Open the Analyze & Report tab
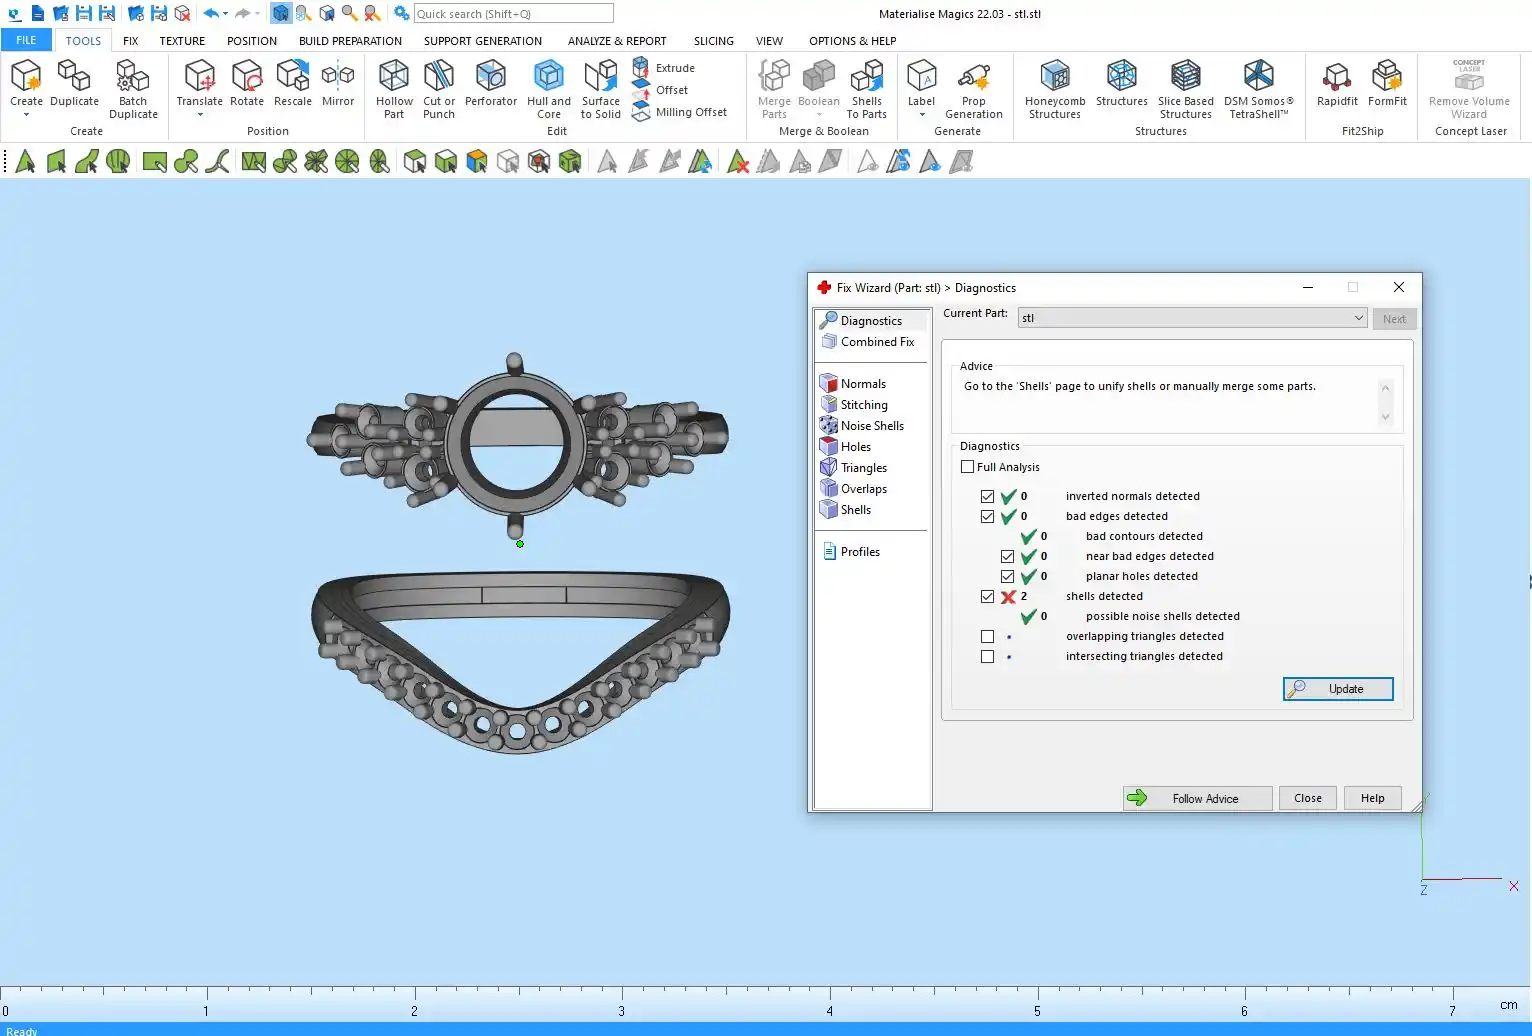Image resolution: width=1532 pixels, height=1036 pixels. point(616,41)
